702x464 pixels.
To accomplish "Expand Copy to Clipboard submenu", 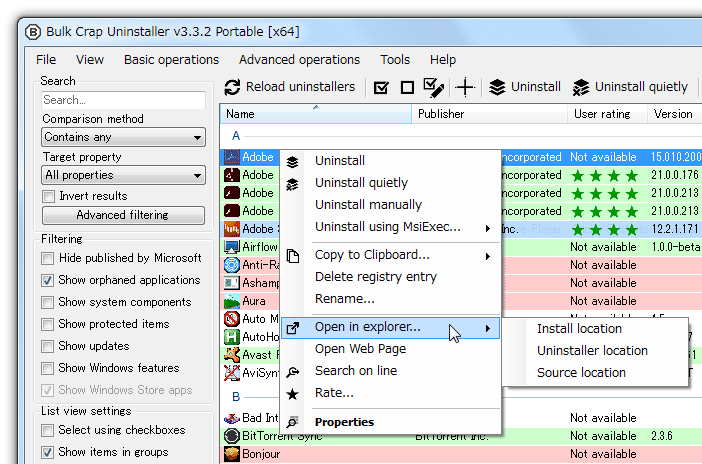I will point(488,256).
